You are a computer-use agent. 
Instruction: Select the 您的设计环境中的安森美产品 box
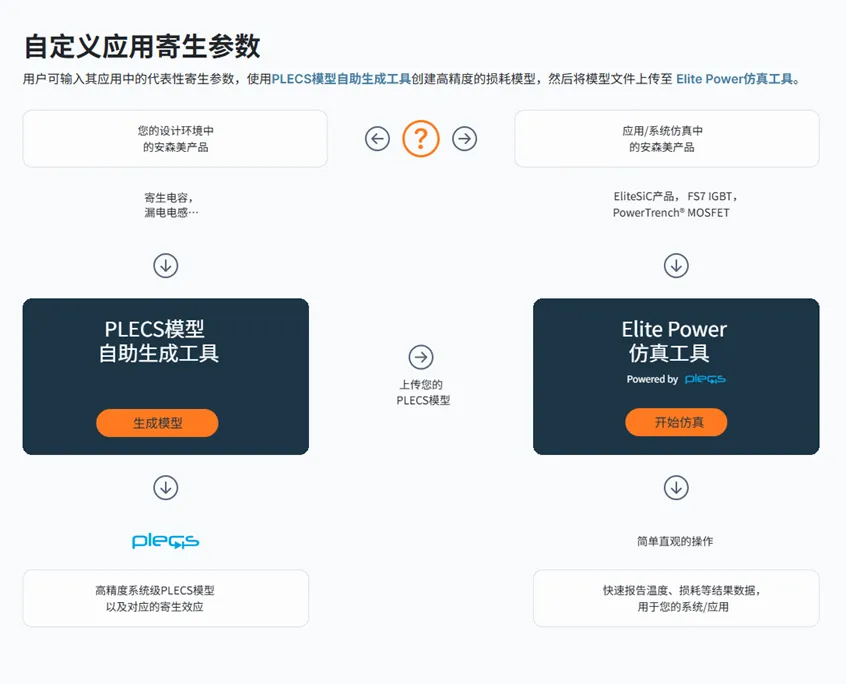pos(175,139)
